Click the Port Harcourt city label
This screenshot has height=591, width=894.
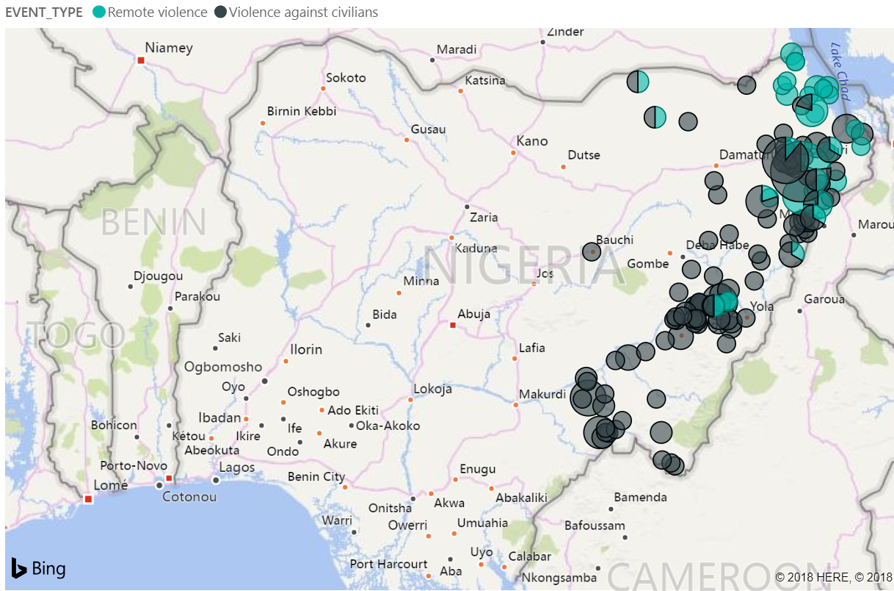coord(388,564)
